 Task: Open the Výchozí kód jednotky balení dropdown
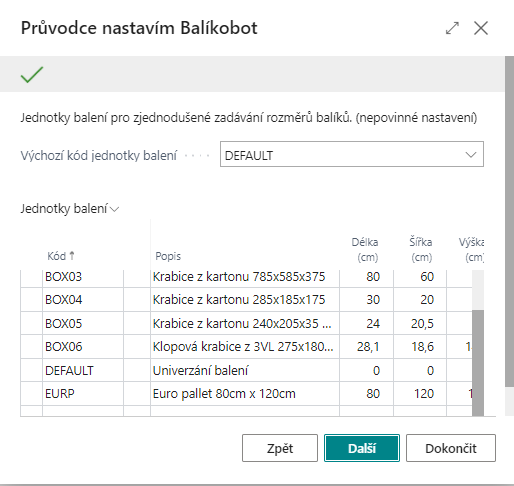tap(471, 155)
